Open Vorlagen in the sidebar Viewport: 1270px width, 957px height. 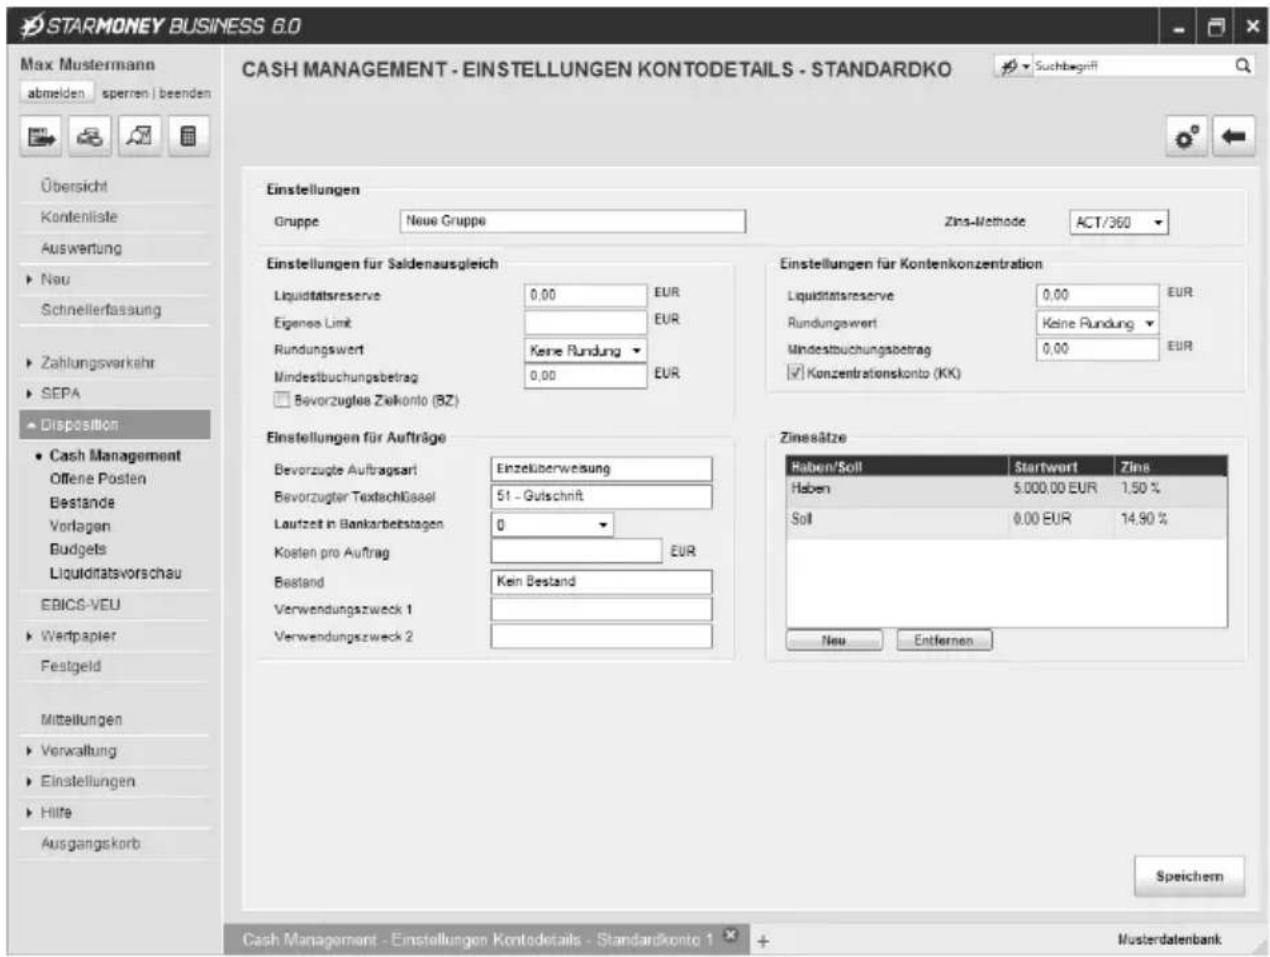point(80,526)
